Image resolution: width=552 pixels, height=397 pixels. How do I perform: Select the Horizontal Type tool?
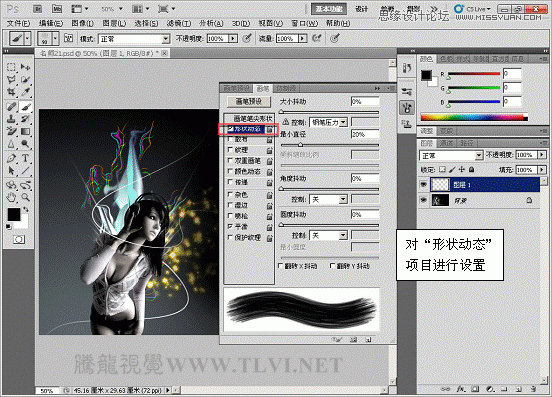coord(25,158)
